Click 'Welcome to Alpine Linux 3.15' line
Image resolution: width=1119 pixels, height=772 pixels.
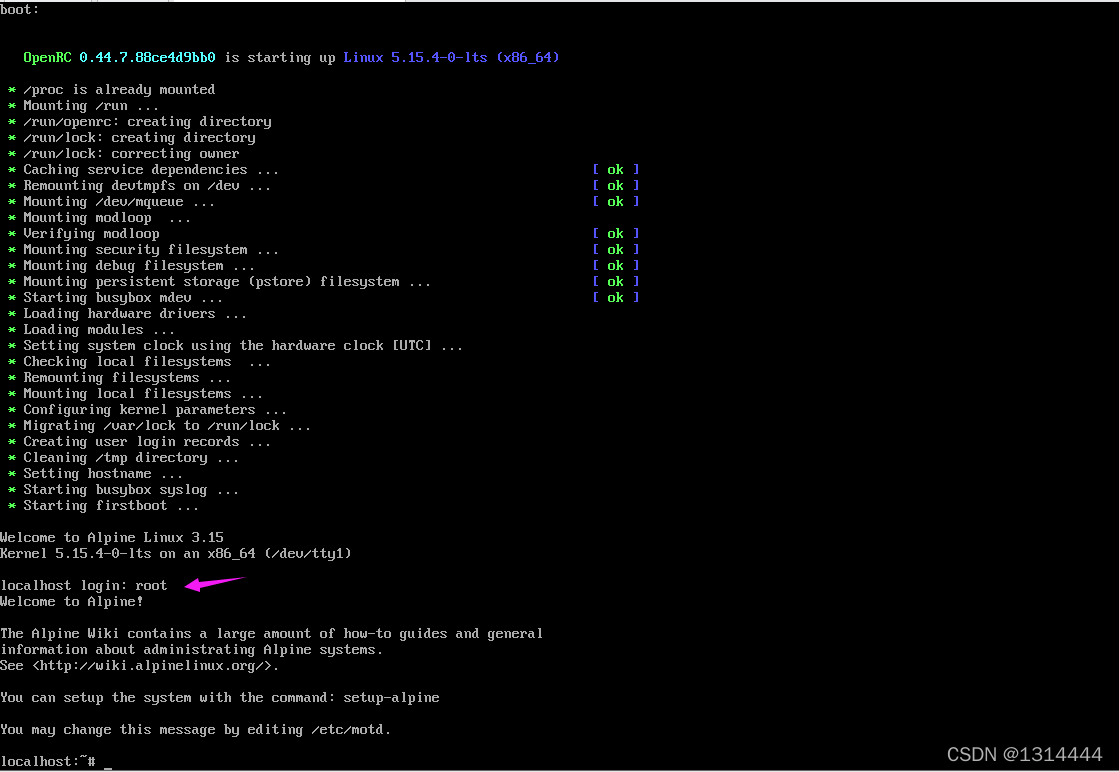[x=112, y=537]
